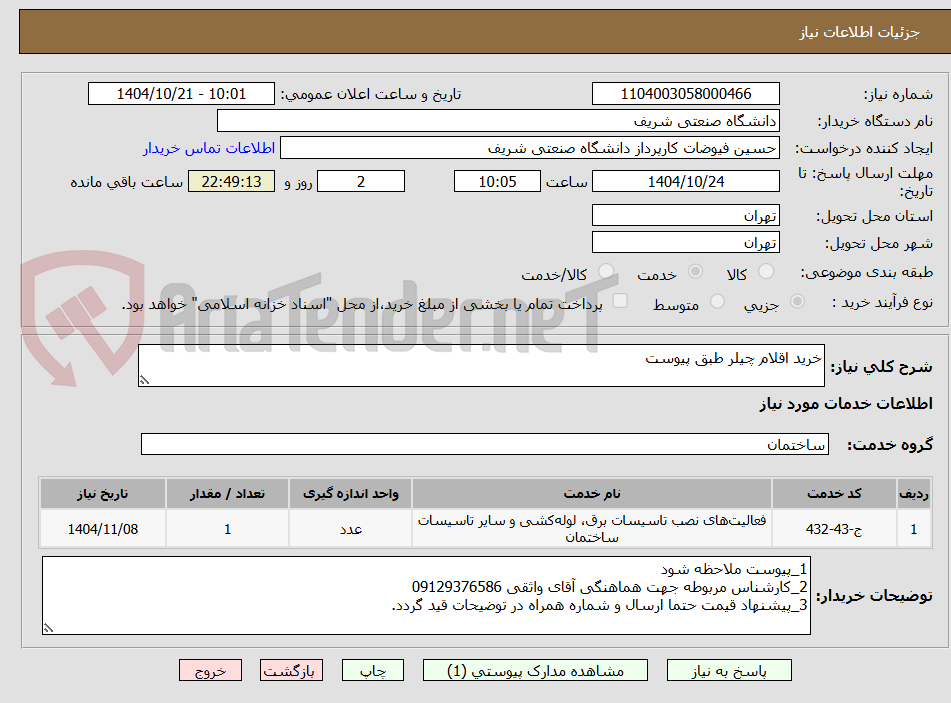Click the buyer notes text area

(426, 596)
